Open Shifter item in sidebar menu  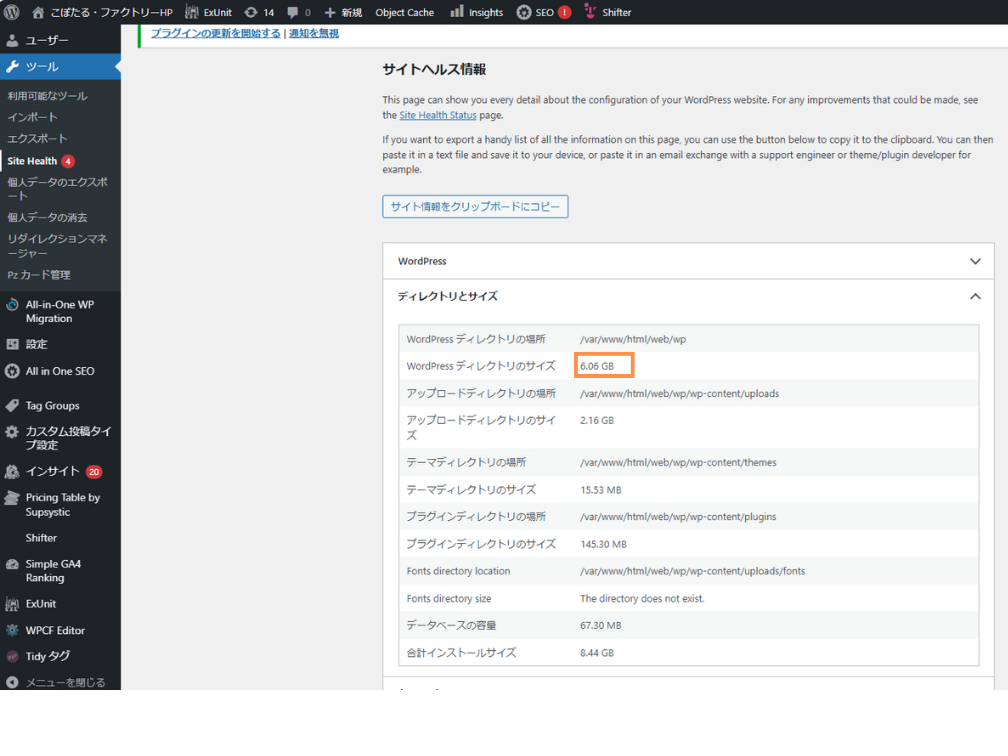(41, 537)
